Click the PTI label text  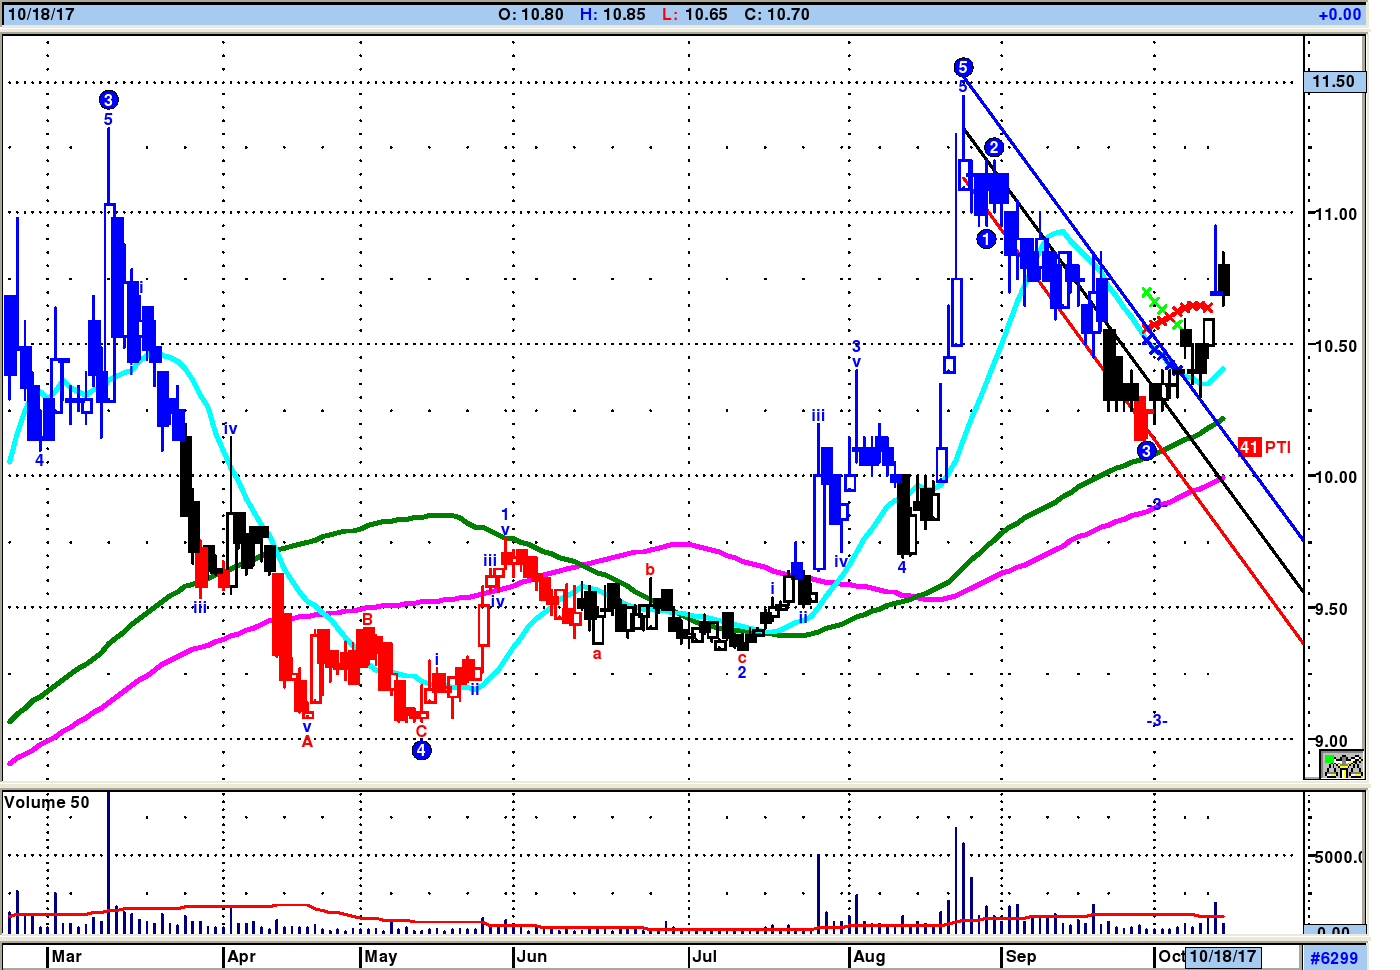1278,447
